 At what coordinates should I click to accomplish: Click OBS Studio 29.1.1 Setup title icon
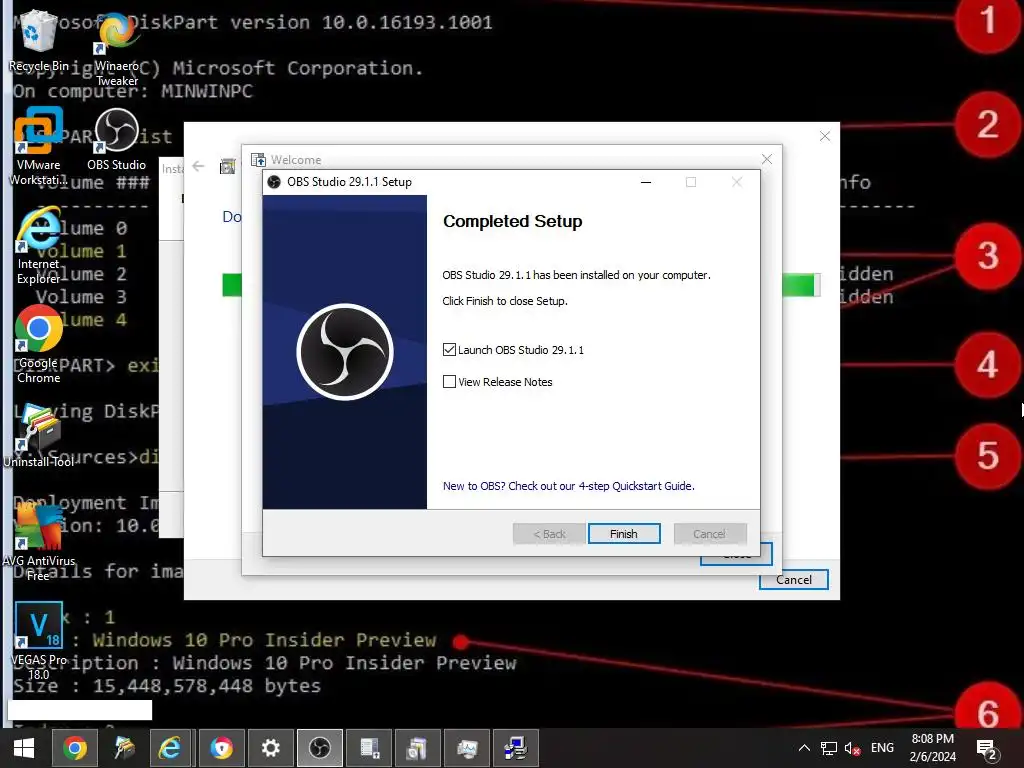click(274, 182)
